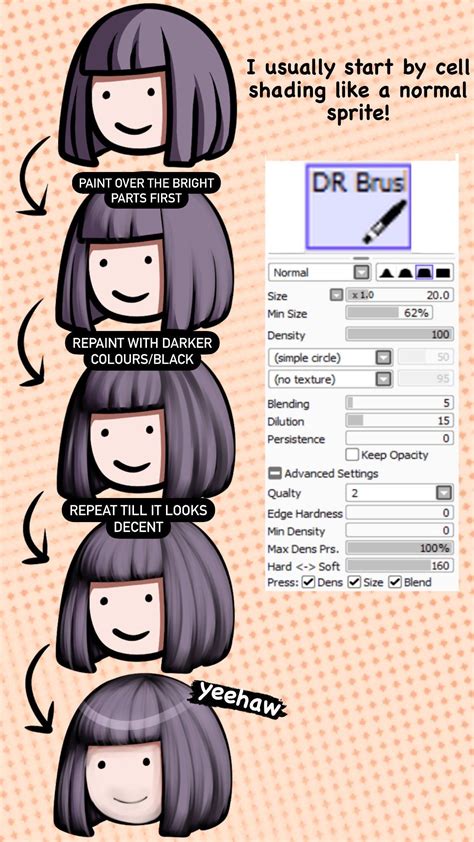
Task: Click the Edge Hardness slider
Action: [x=400, y=513]
